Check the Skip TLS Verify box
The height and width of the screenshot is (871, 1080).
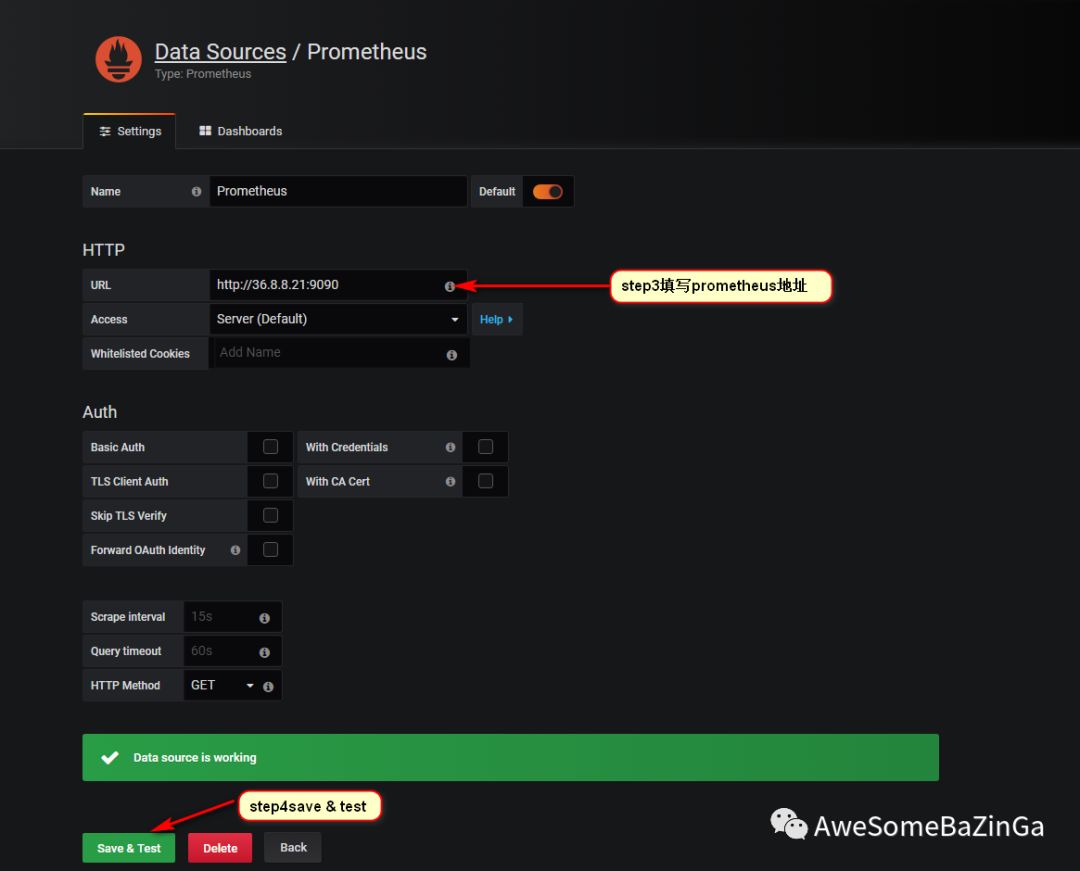click(271, 515)
